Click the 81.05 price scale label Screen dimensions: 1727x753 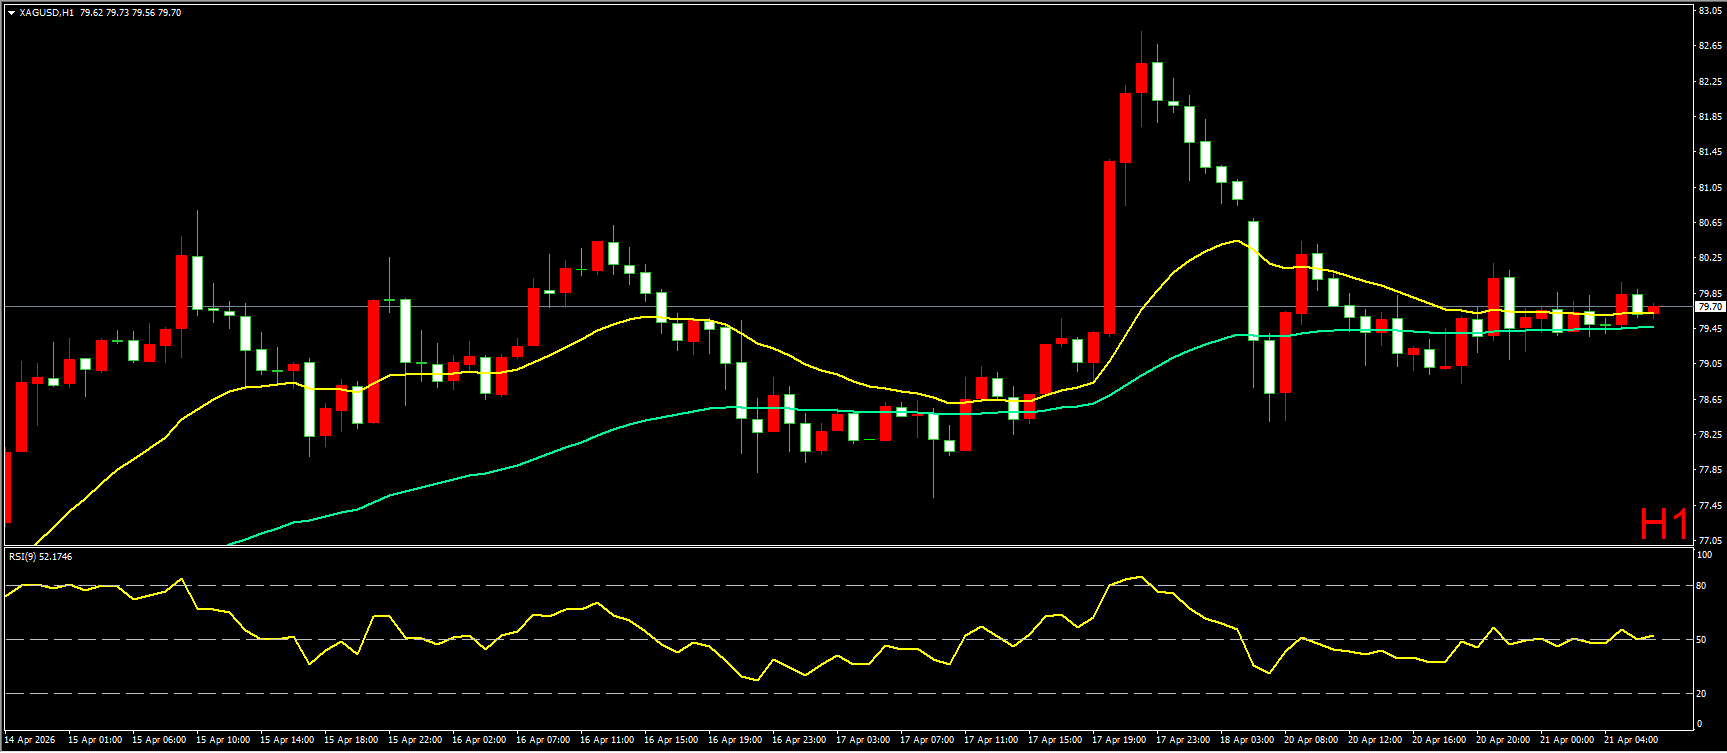(x=1710, y=188)
